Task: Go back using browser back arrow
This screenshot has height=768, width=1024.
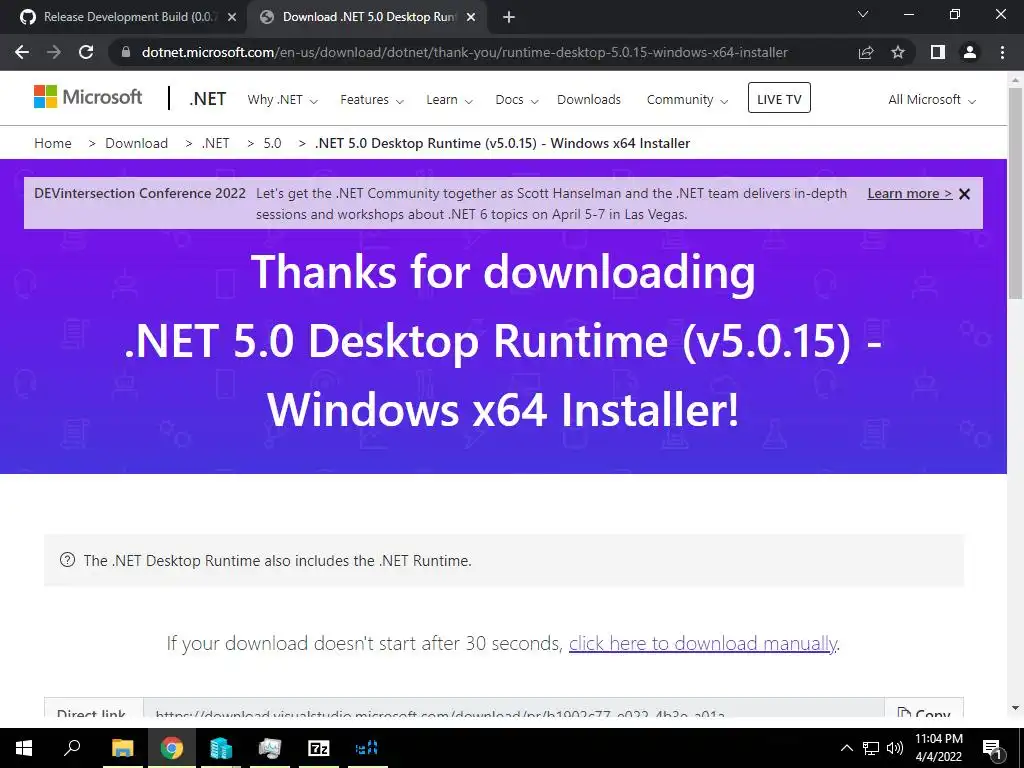Action: pos(22,52)
